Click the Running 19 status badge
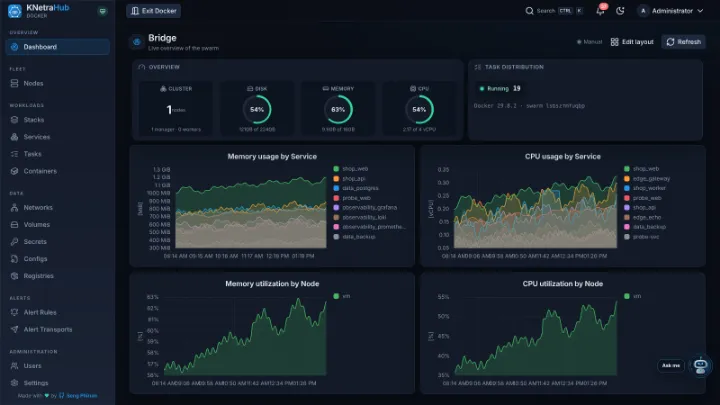The height and width of the screenshot is (405, 720). tap(500, 88)
